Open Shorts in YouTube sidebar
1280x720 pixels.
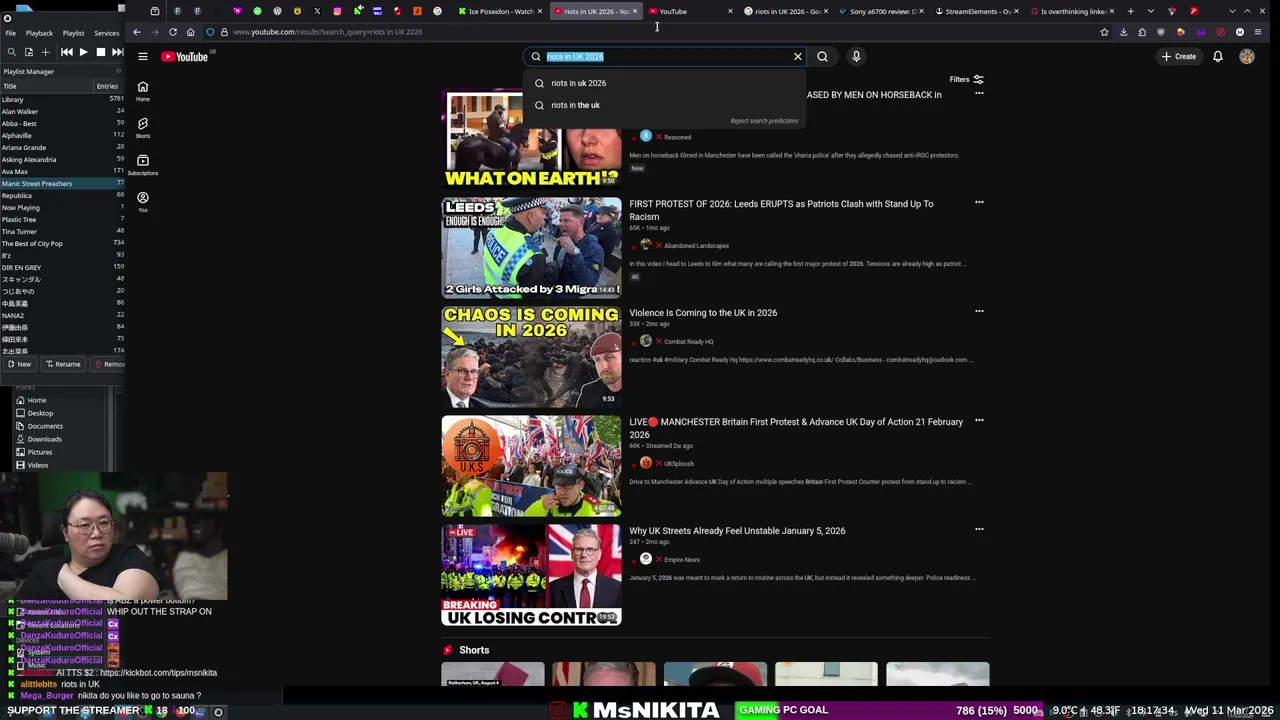[143, 128]
